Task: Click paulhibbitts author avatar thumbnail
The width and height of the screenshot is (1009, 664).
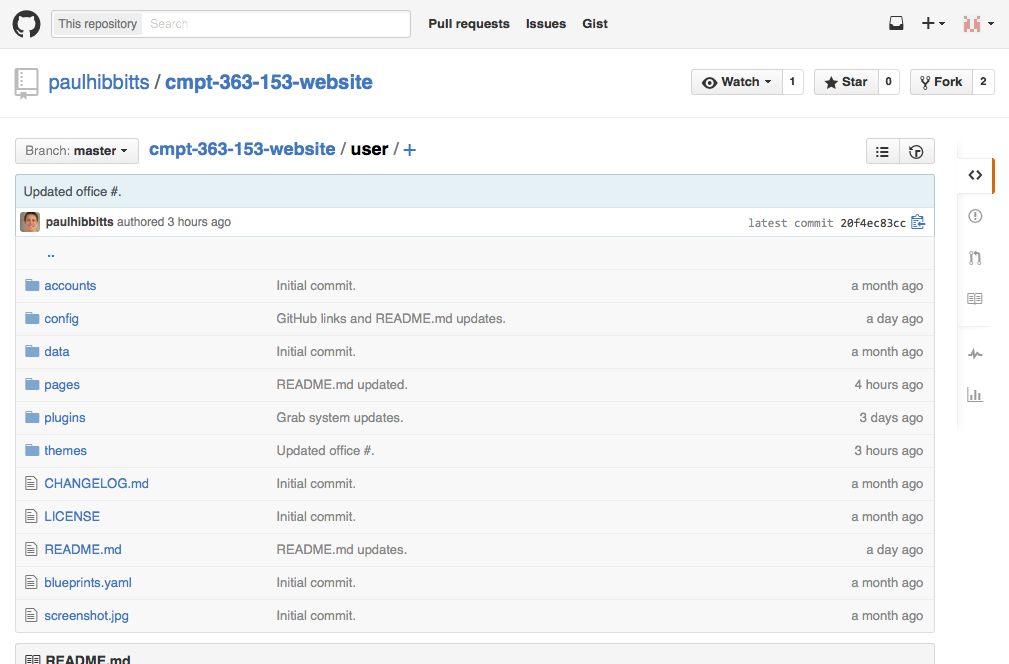Action: (x=30, y=222)
